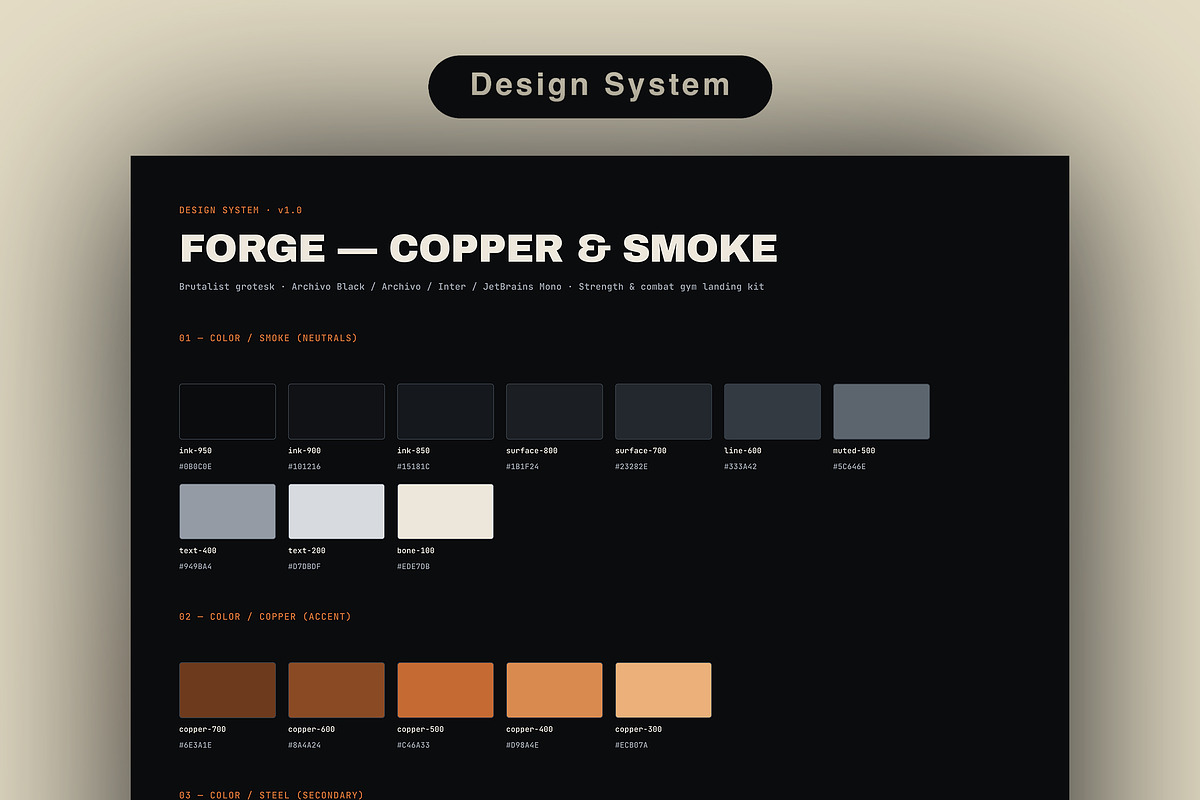Select the text-400 swatch
The image size is (1200, 800).
(227, 511)
